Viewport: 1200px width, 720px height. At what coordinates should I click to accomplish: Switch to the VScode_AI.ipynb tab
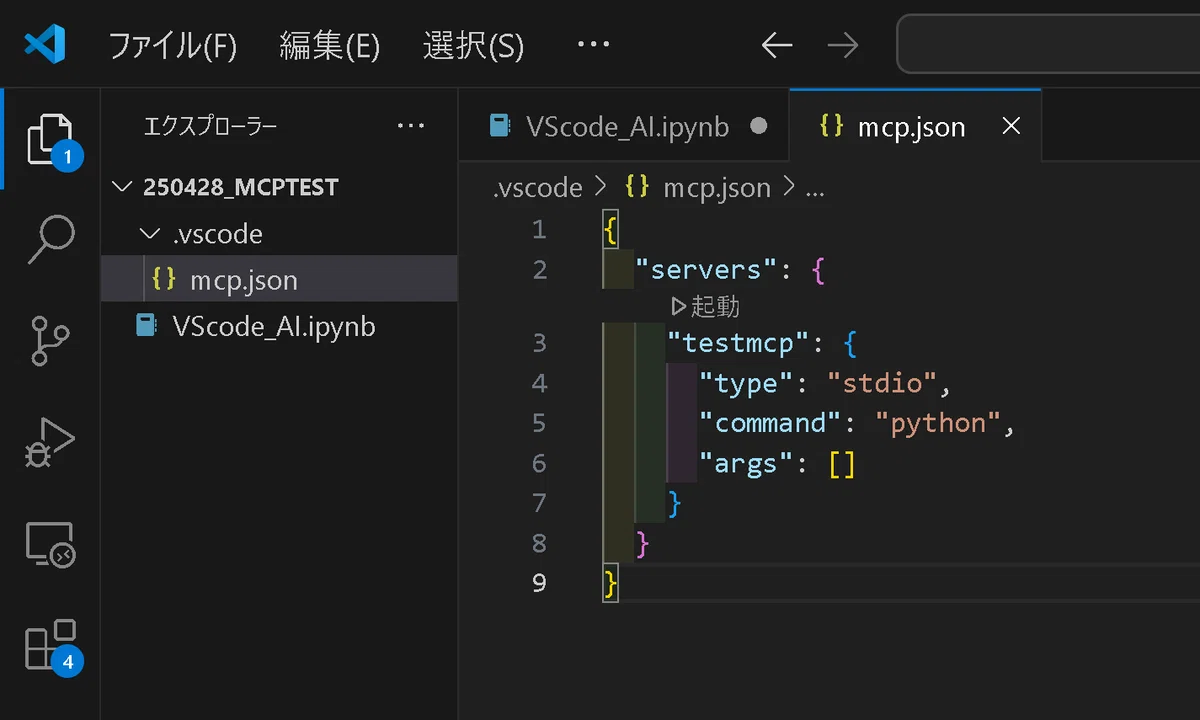pyautogui.click(x=624, y=126)
